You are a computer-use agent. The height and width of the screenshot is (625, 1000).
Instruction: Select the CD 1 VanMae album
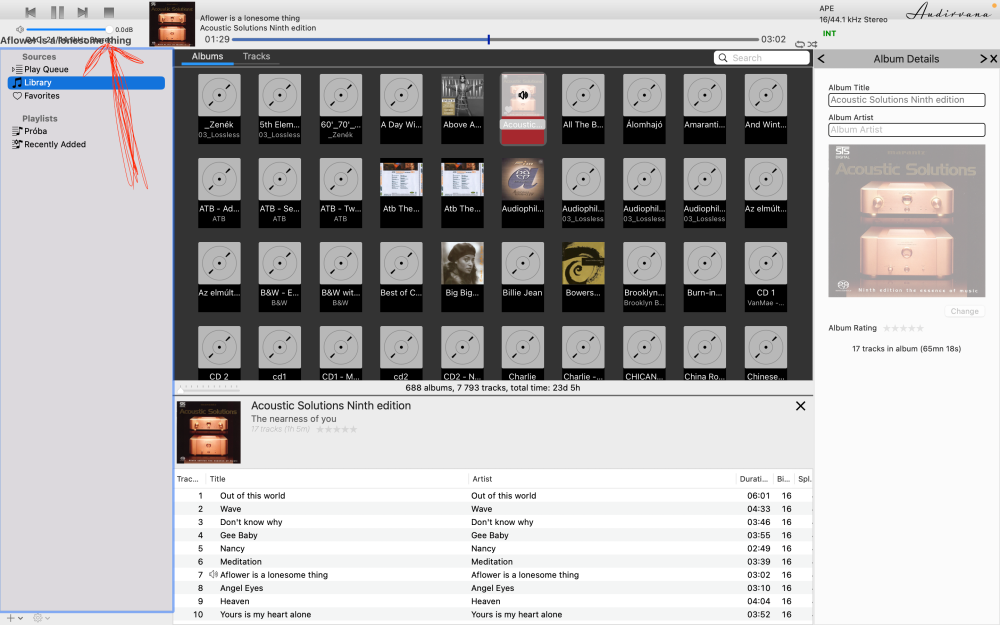[765, 277]
